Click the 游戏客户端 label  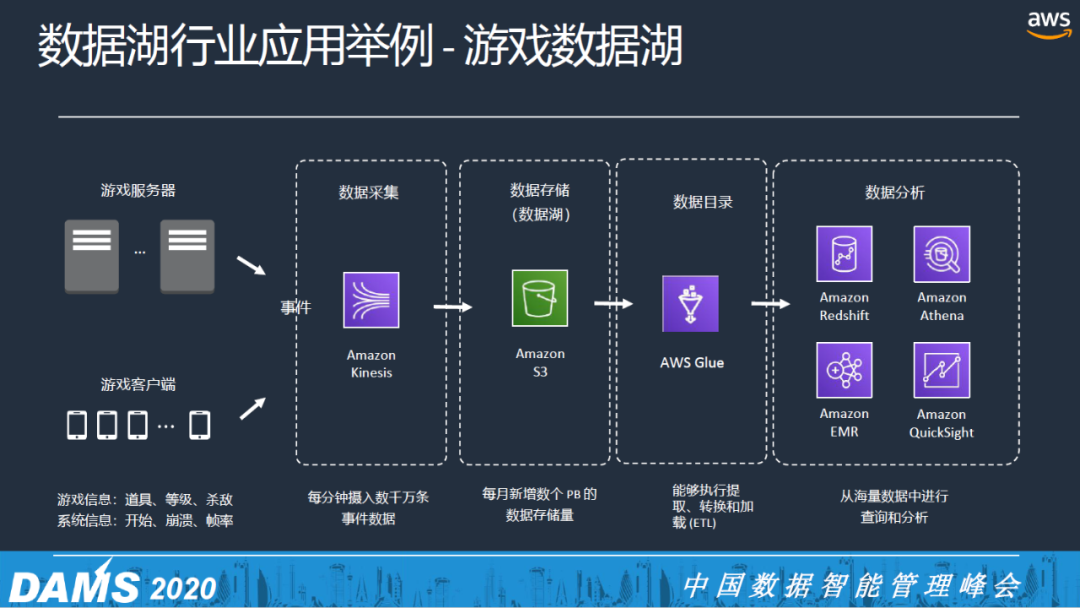[x=138, y=384]
